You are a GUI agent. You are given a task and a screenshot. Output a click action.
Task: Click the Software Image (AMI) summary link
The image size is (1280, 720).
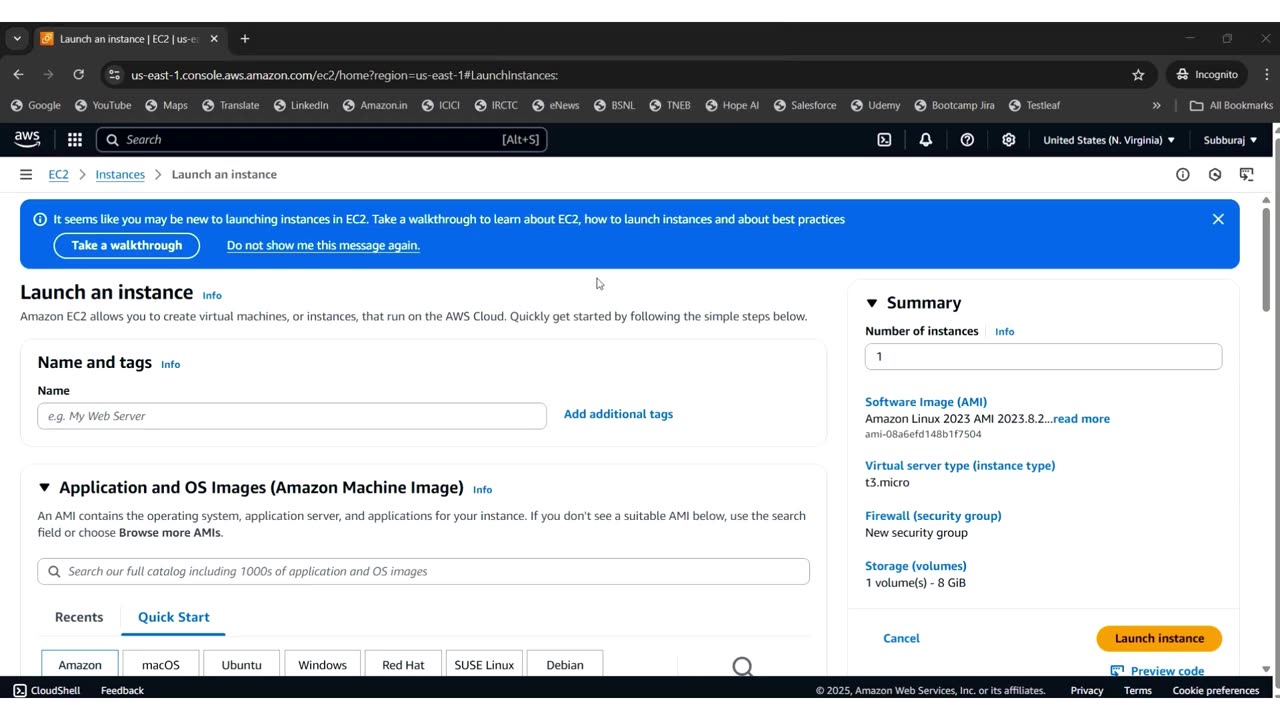[926, 402]
